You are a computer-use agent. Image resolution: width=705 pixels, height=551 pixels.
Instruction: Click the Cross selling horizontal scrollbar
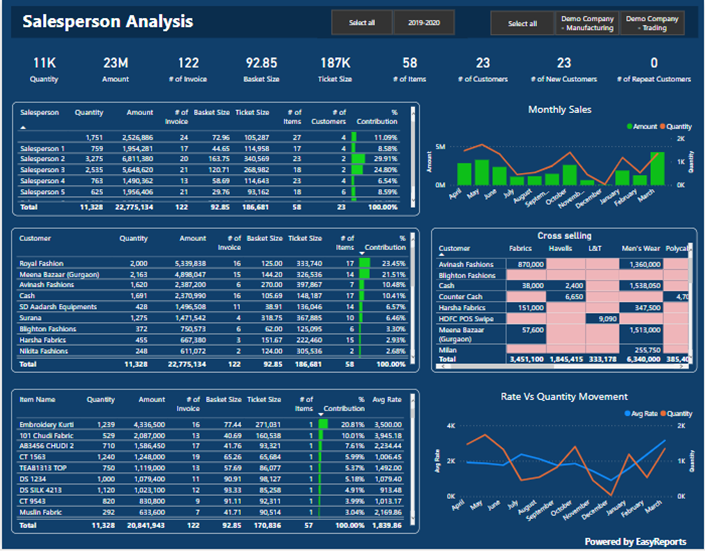(562, 367)
